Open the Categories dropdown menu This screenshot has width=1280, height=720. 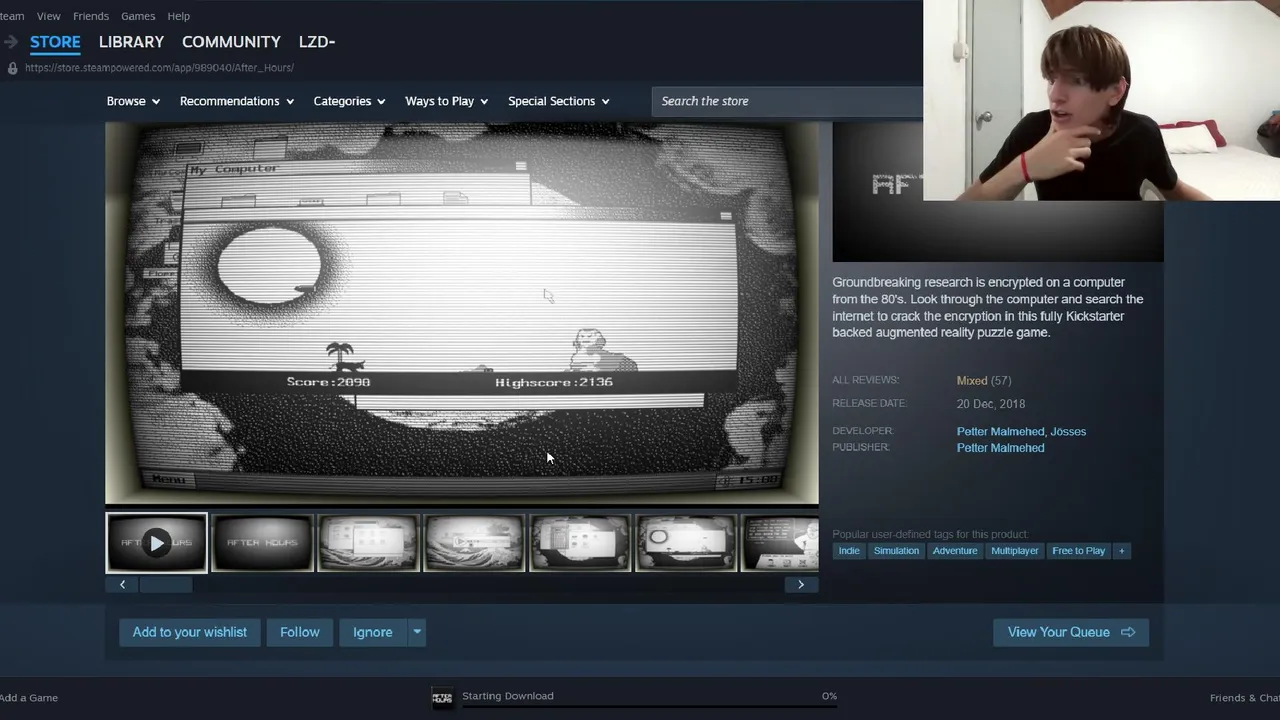pyautogui.click(x=349, y=101)
